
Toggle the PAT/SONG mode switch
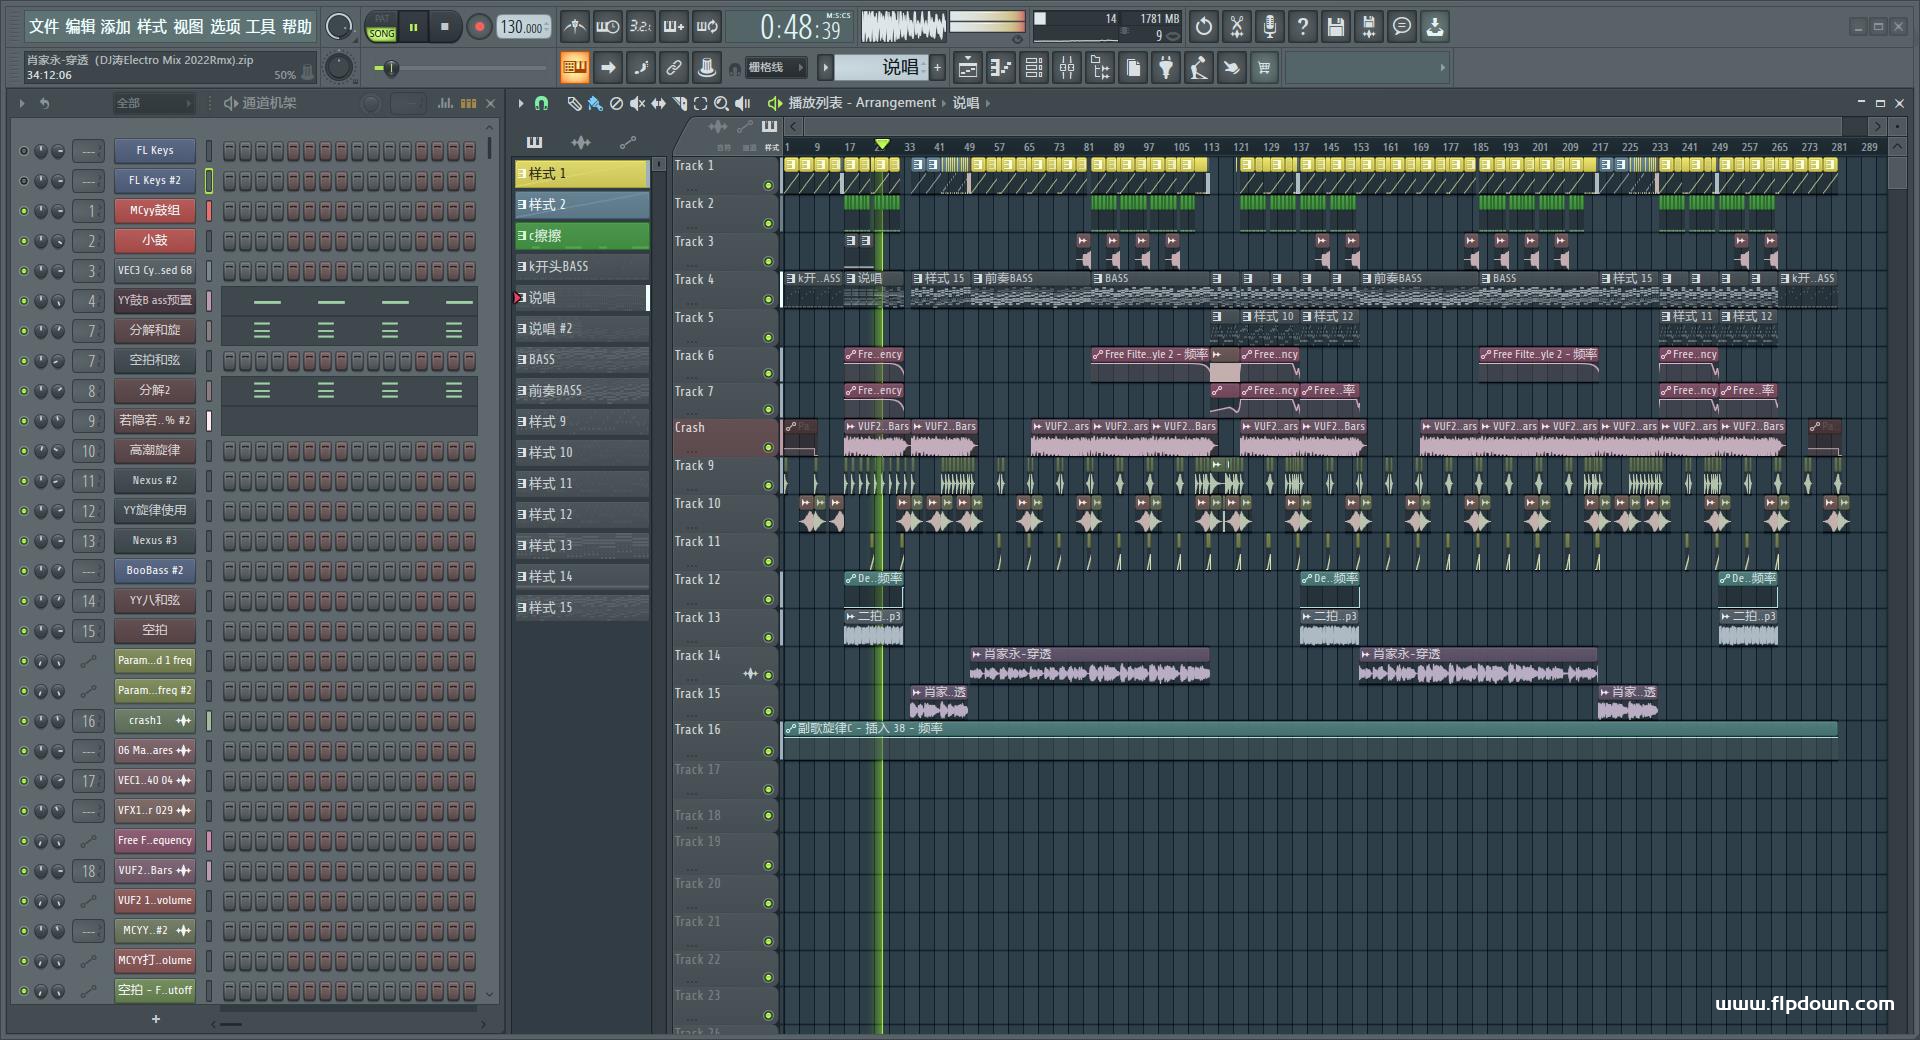point(381,27)
